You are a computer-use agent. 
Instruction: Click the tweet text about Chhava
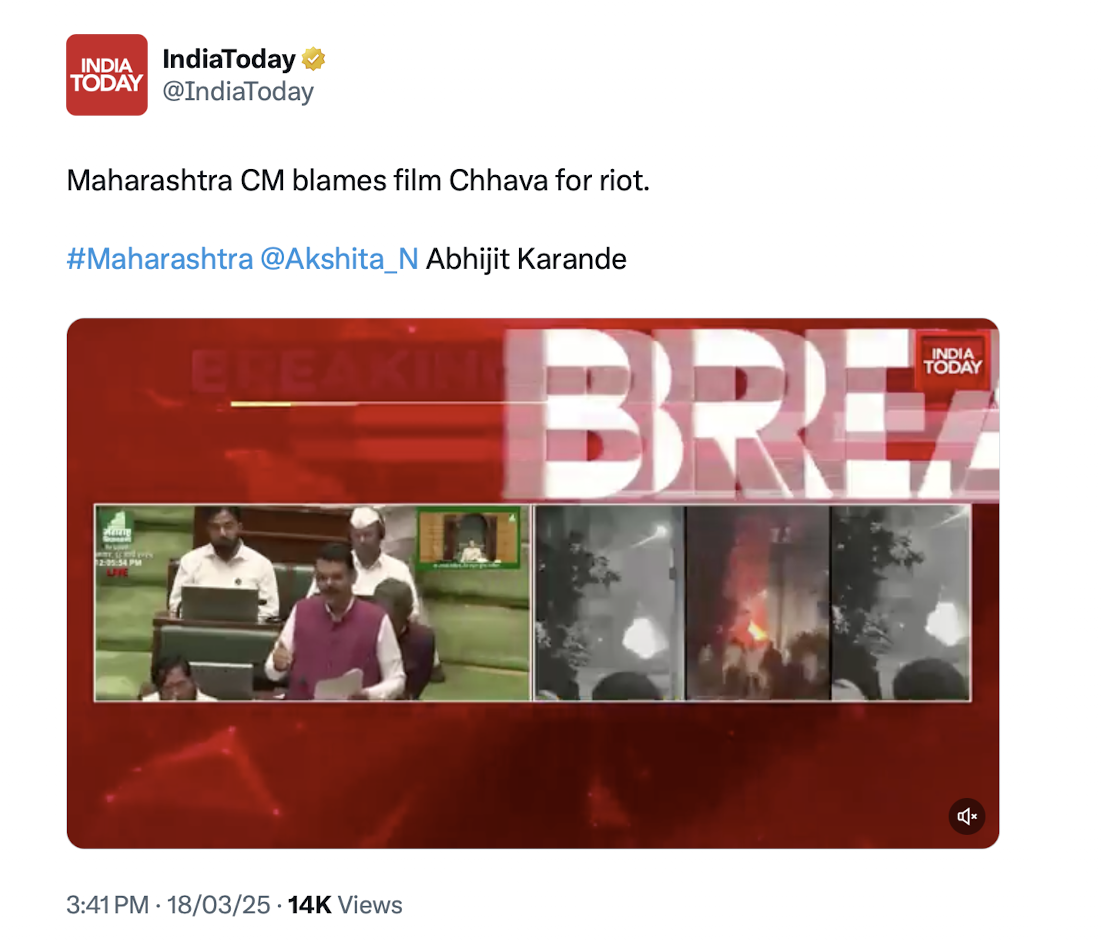pyautogui.click(x=358, y=181)
